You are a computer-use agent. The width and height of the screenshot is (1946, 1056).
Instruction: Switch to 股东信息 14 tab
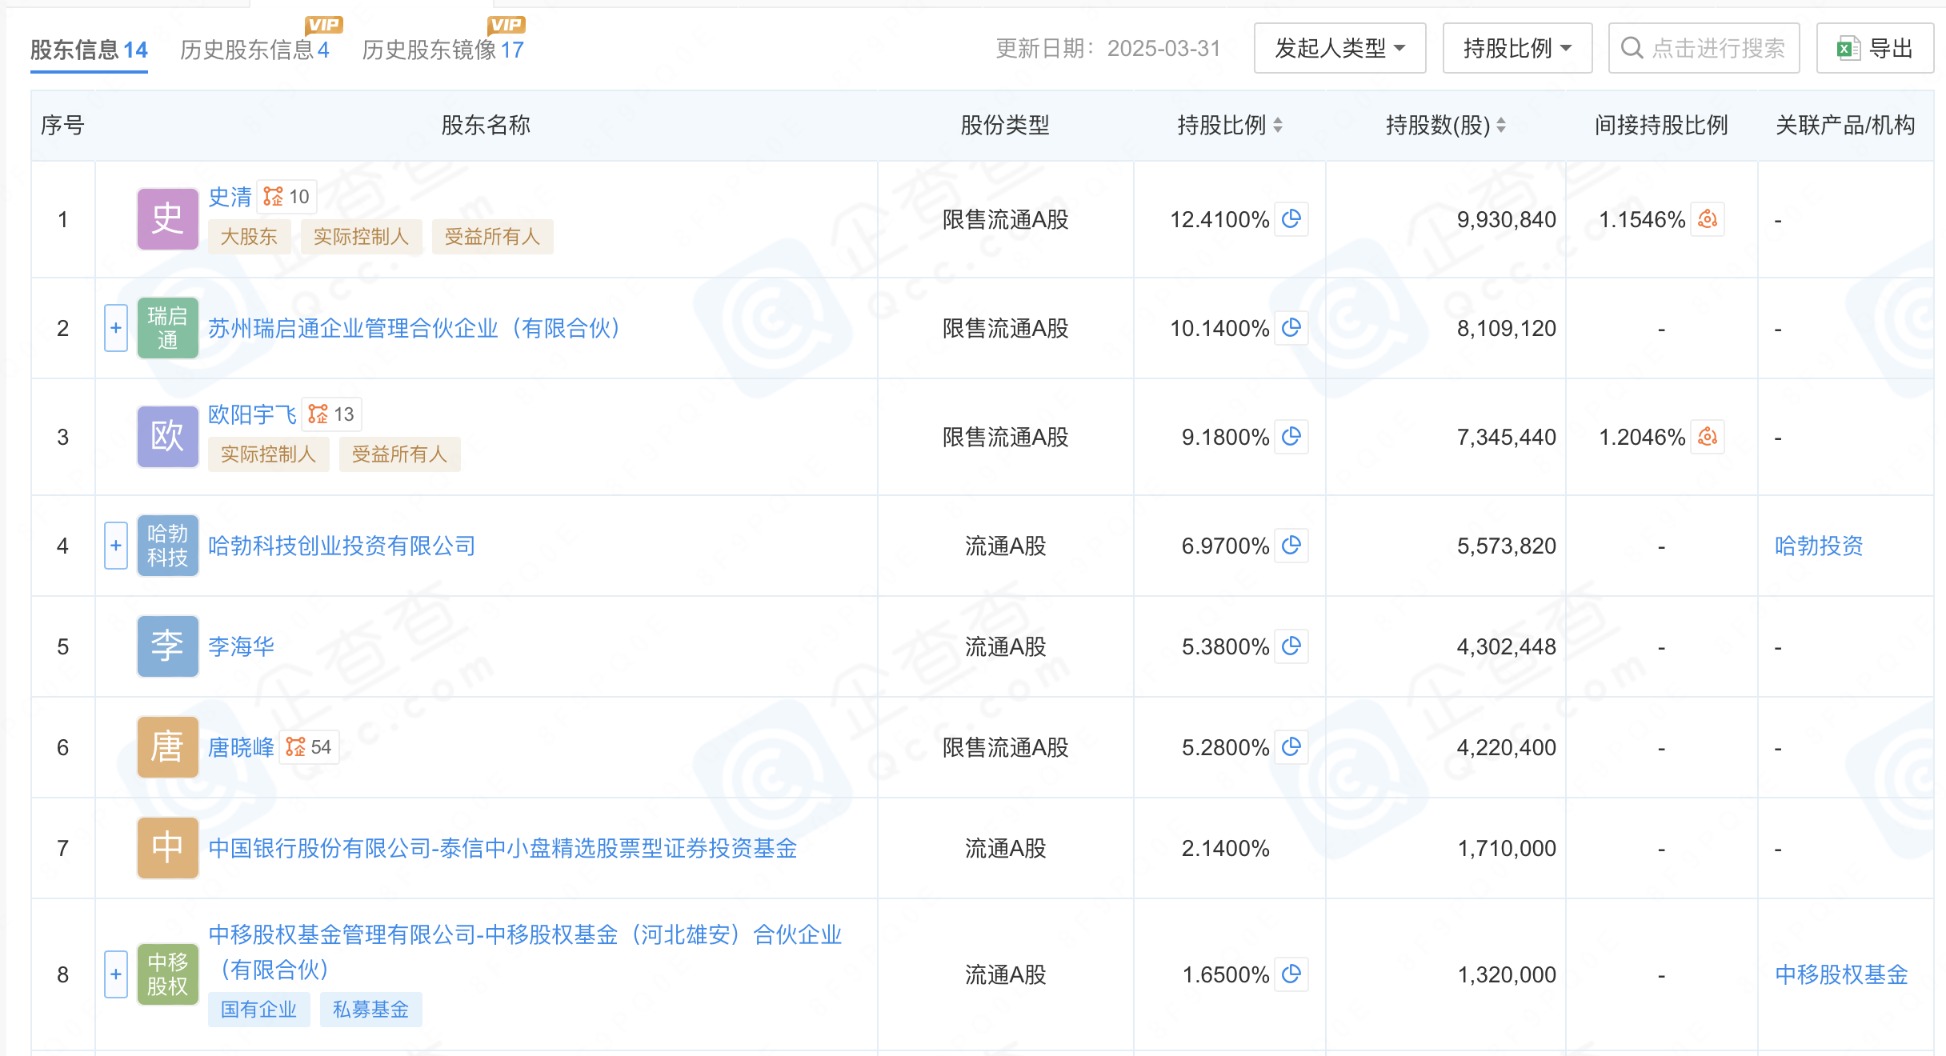89,49
